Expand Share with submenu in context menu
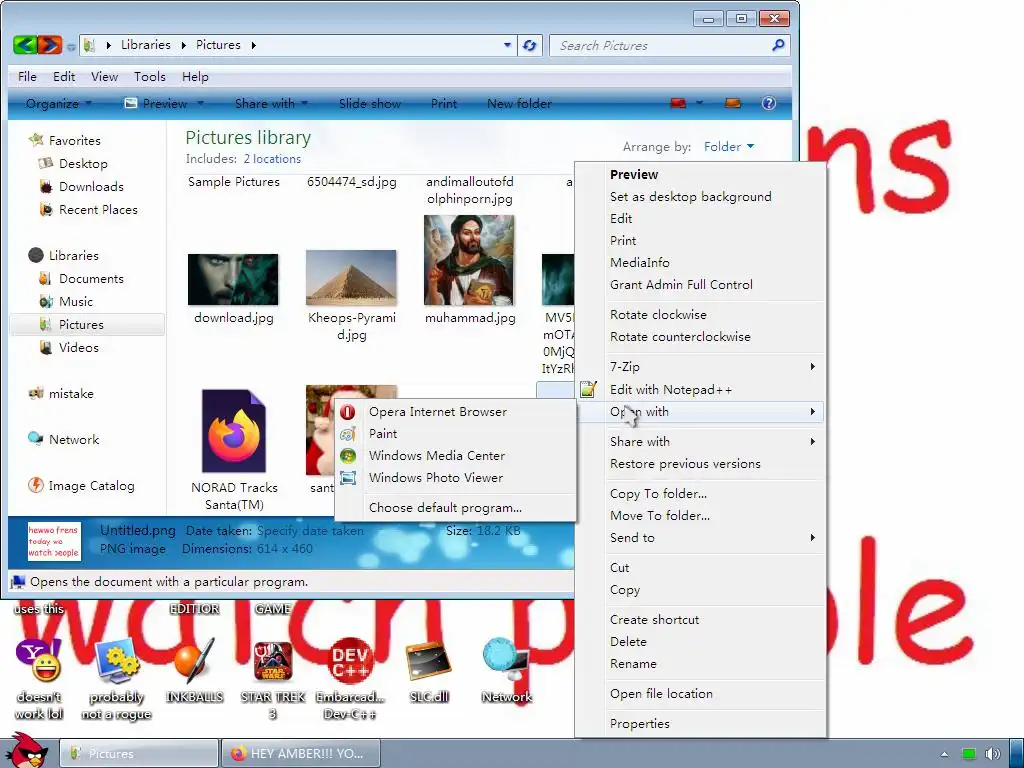1024x768 pixels. click(812, 441)
